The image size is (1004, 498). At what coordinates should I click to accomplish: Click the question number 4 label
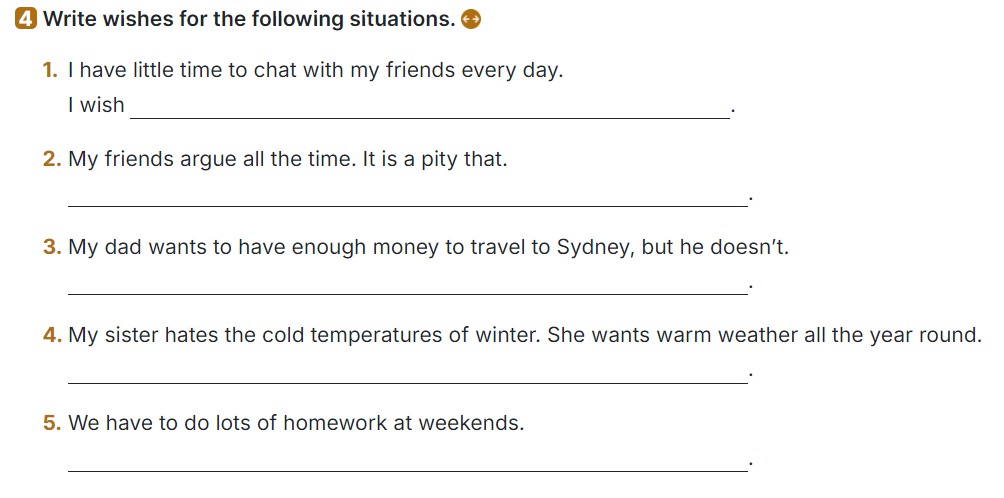pyautogui.click(x=52, y=335)
